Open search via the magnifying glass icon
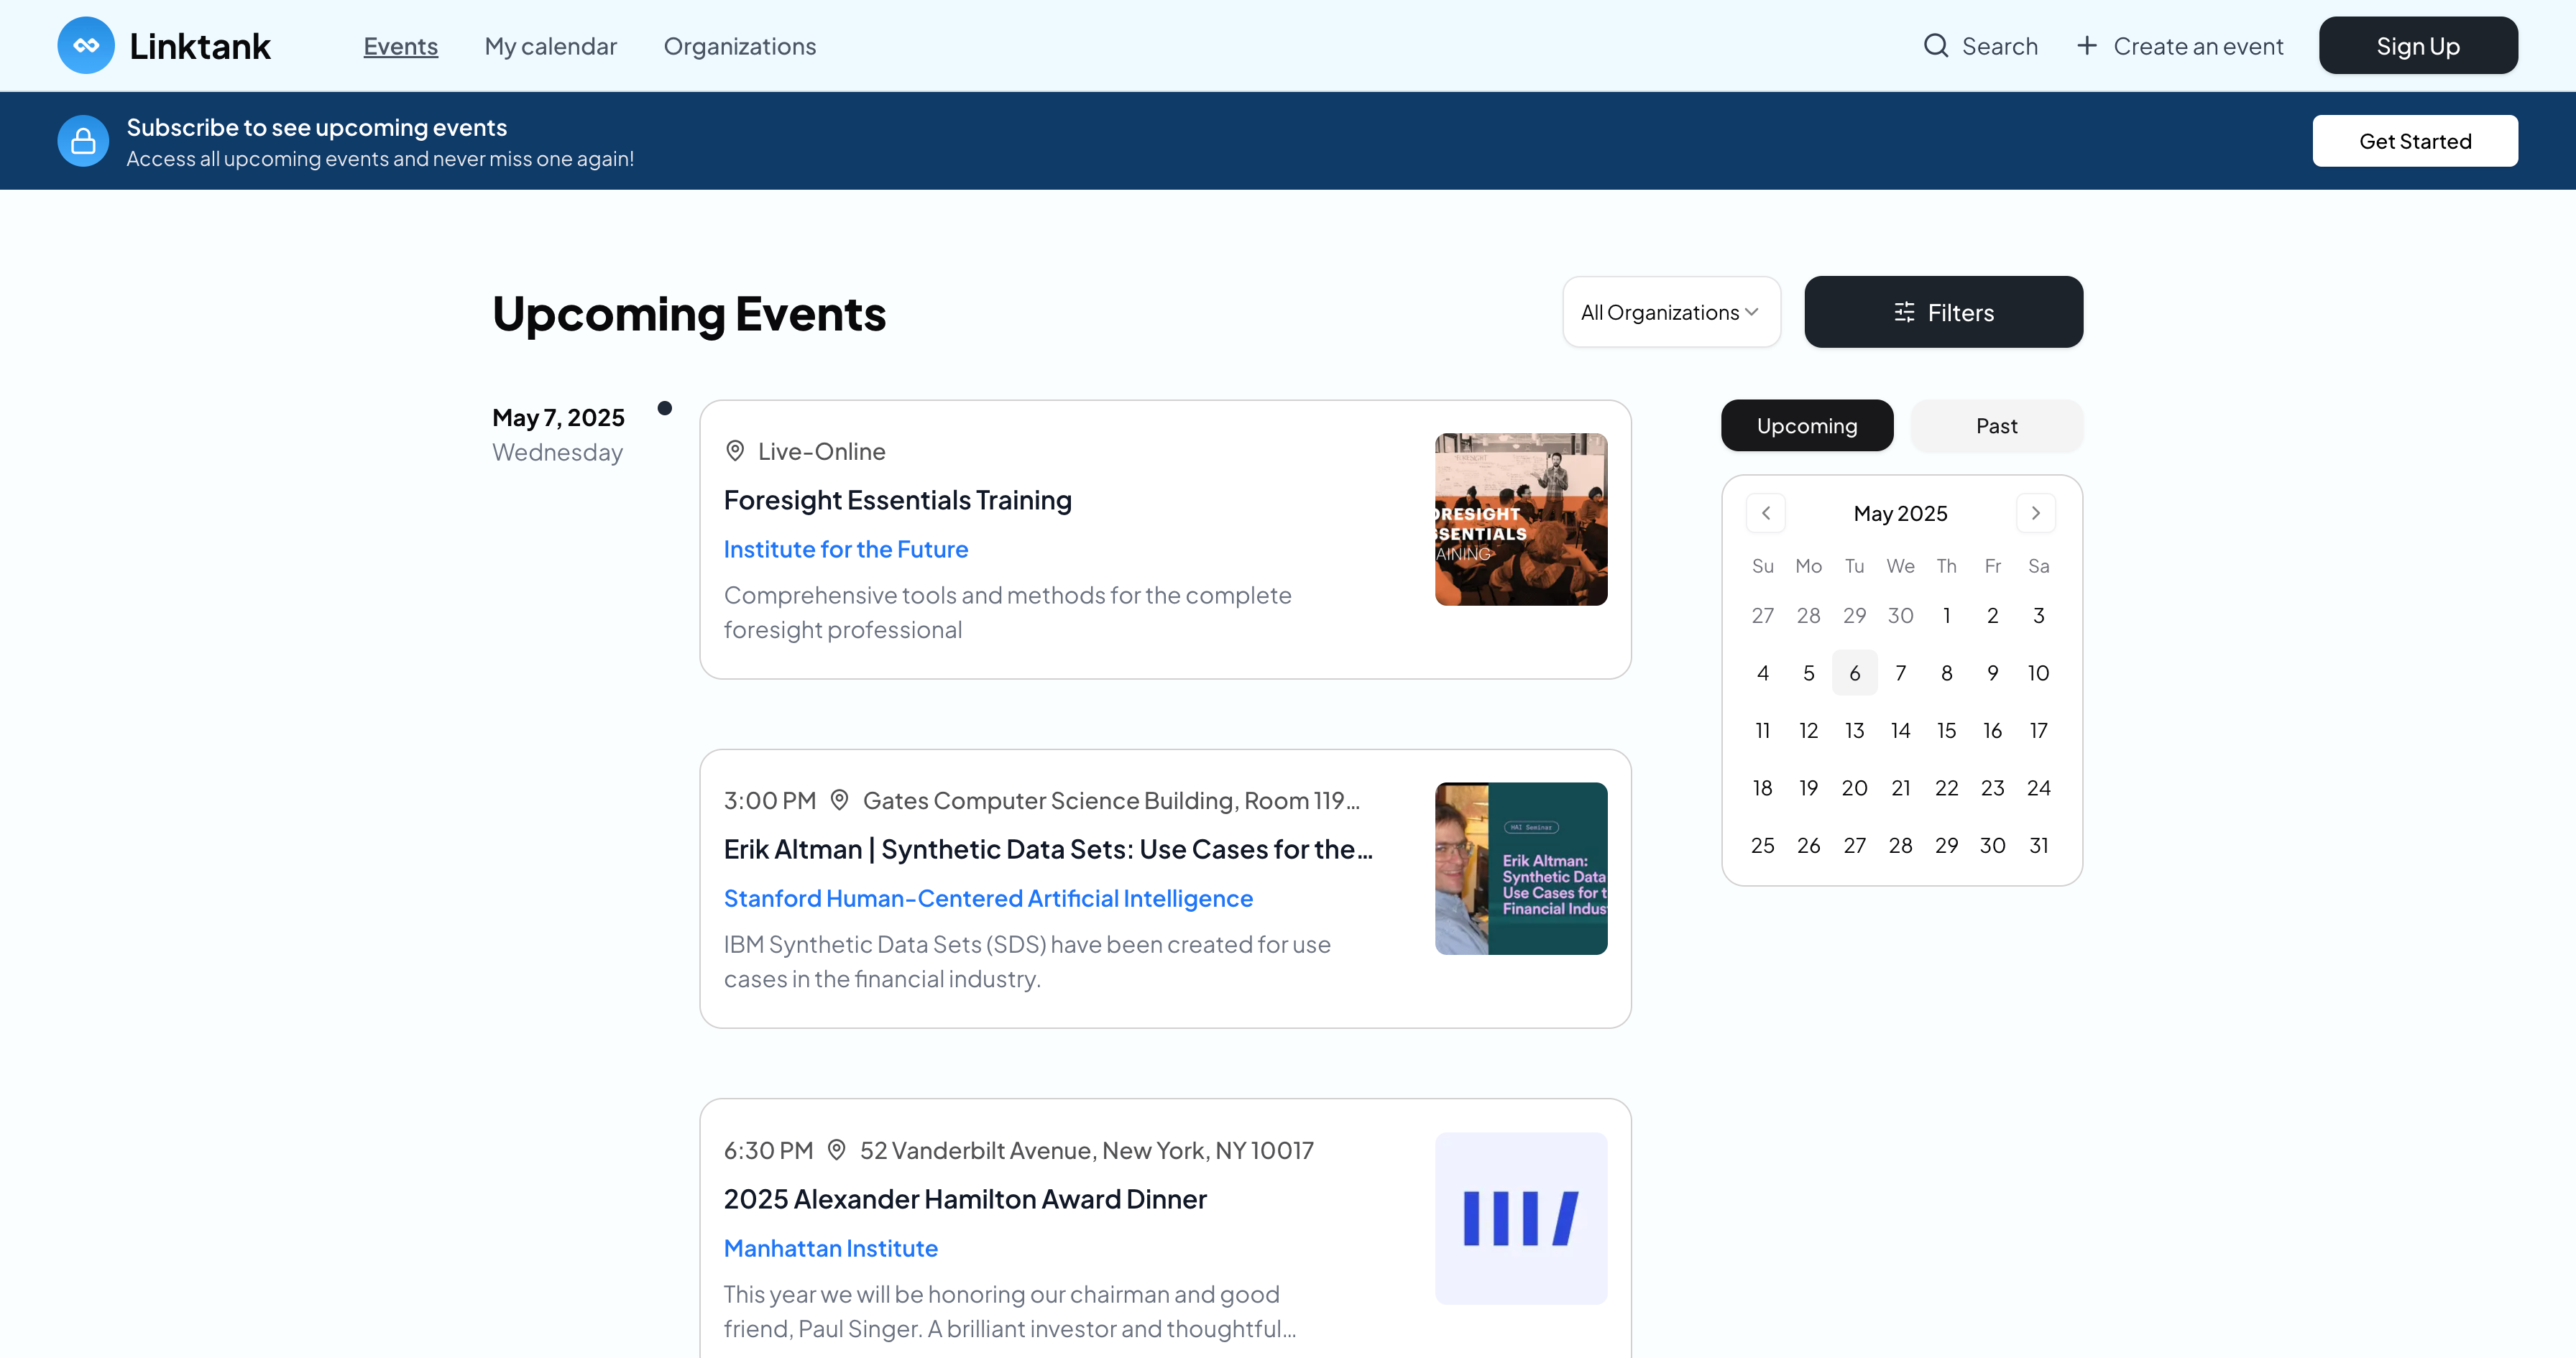 (x=1936, y=45)
